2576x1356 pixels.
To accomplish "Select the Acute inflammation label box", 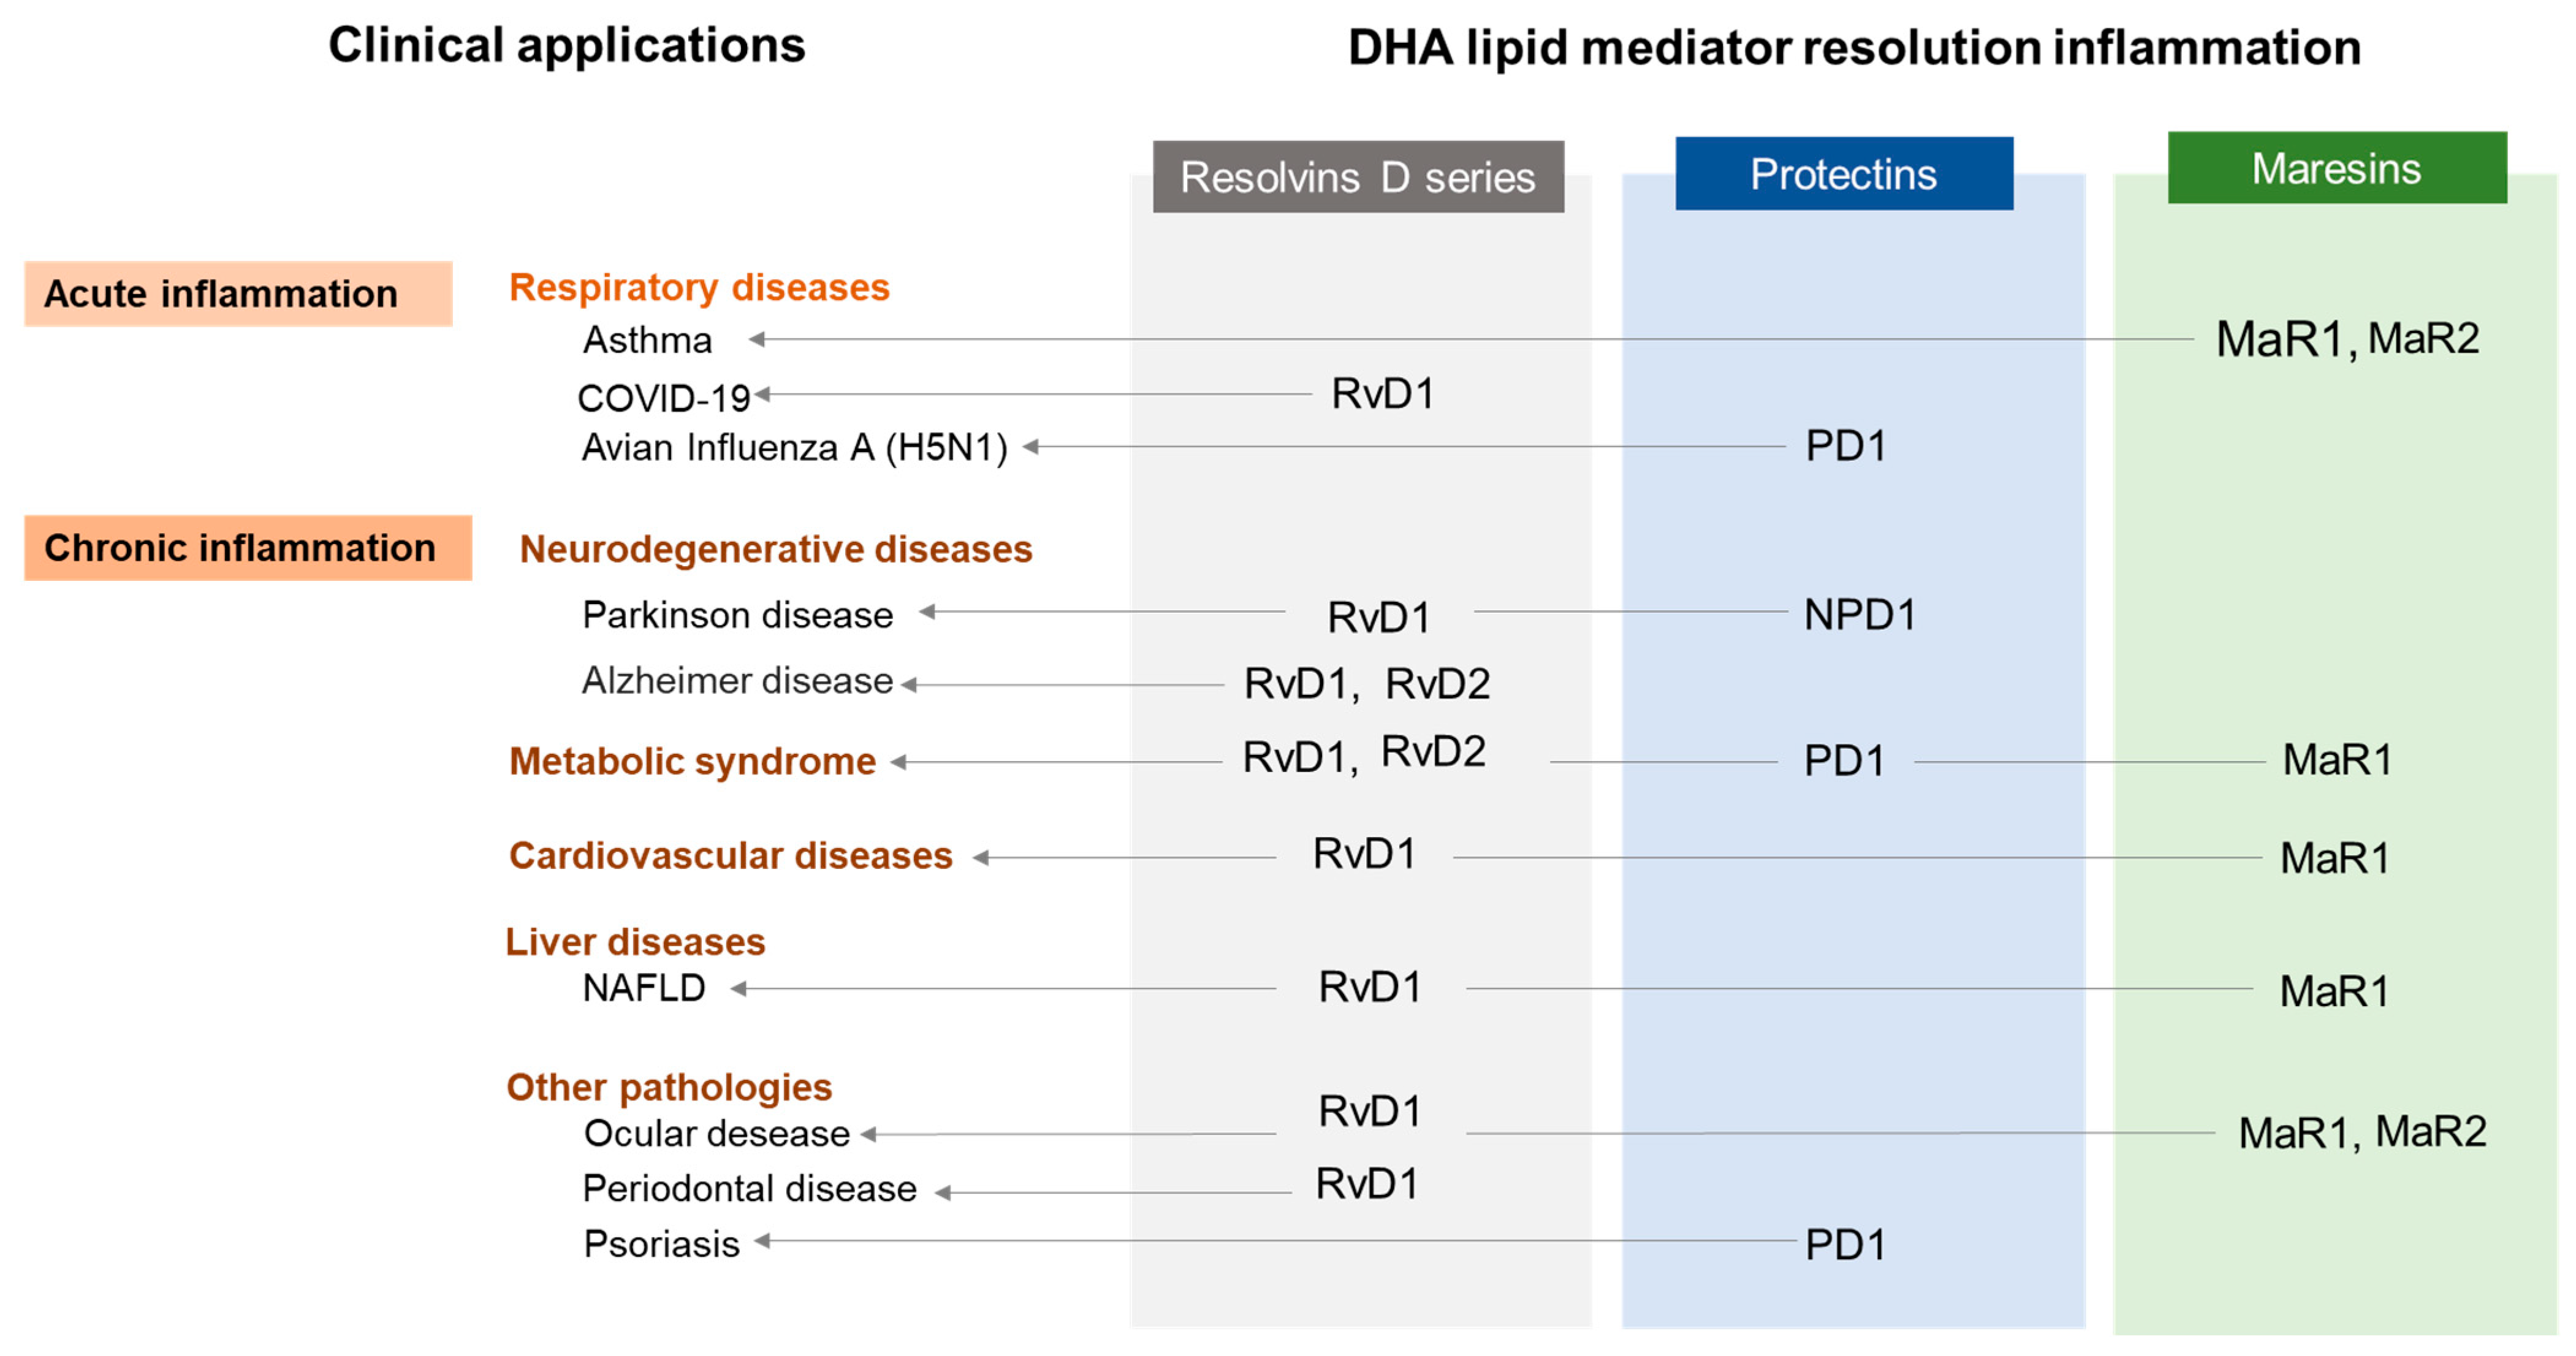I will coord(238,294).
